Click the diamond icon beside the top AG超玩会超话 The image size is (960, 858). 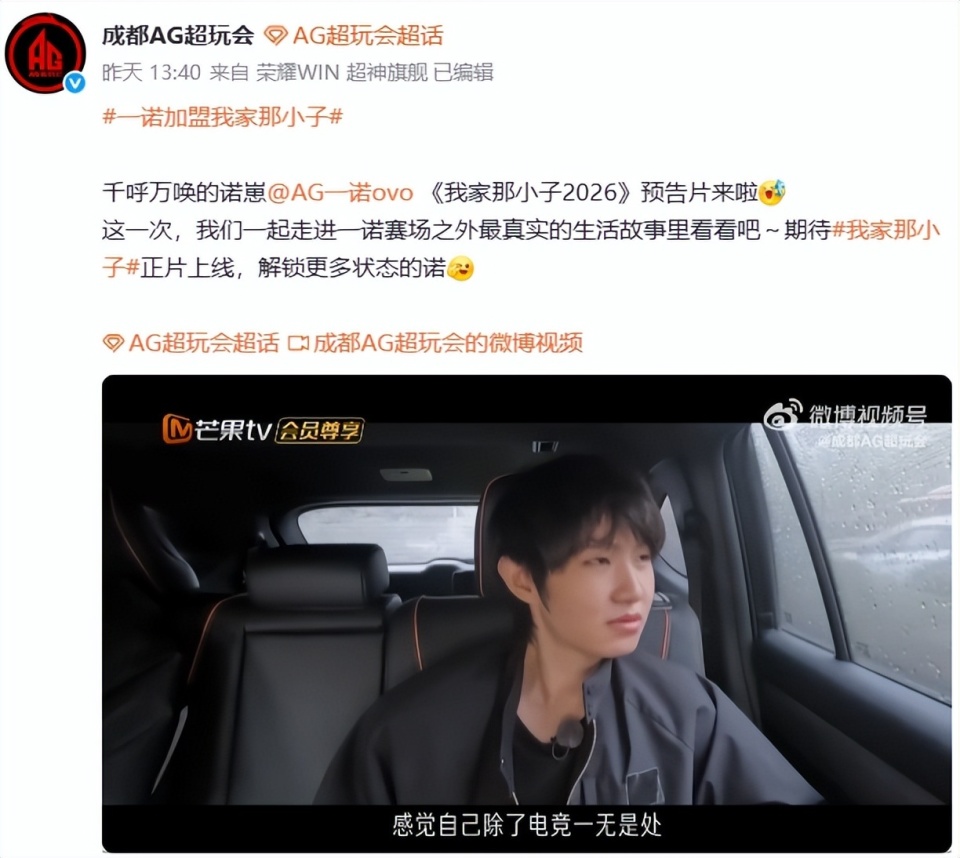pos(276,36)
